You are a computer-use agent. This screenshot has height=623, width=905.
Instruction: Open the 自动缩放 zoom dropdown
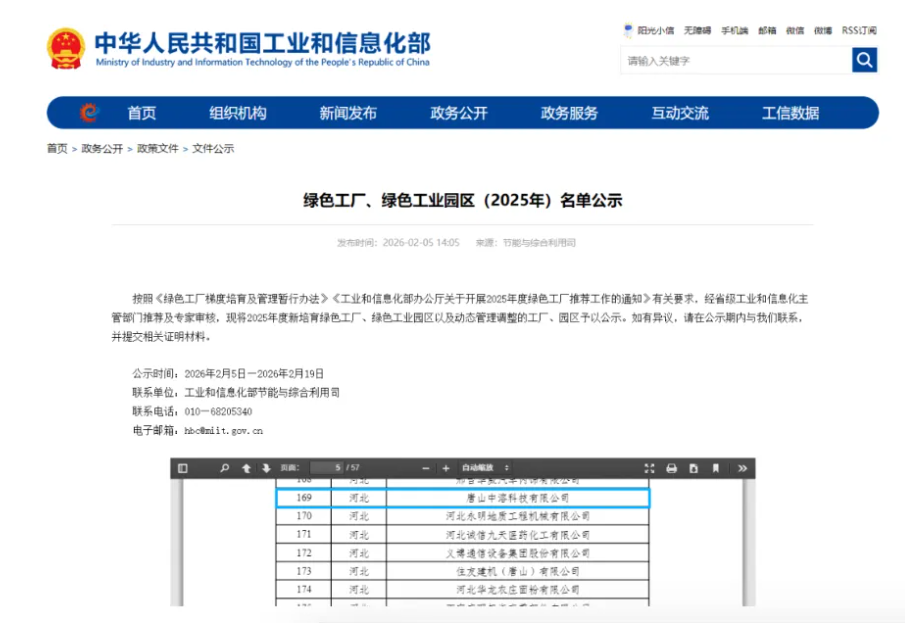click(486, 468)
